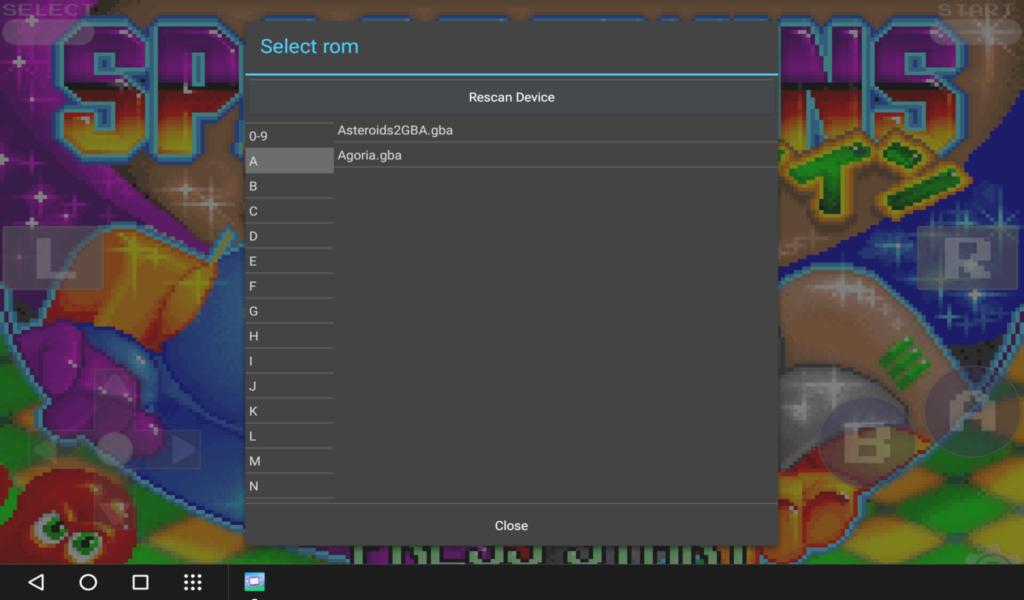
Task: Choose the D index entry
Action: click(289, 236)
